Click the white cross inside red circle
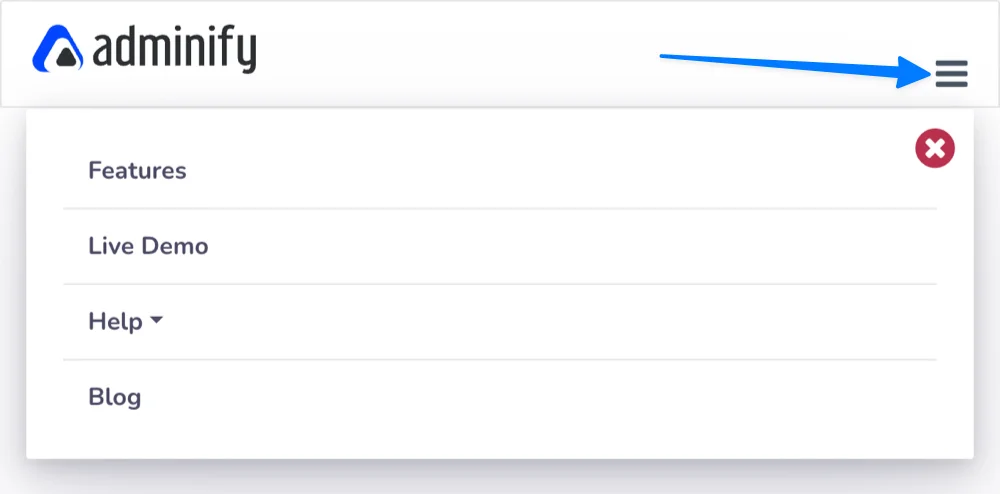Screen dimensions: 1000x494 pos(935,149)
